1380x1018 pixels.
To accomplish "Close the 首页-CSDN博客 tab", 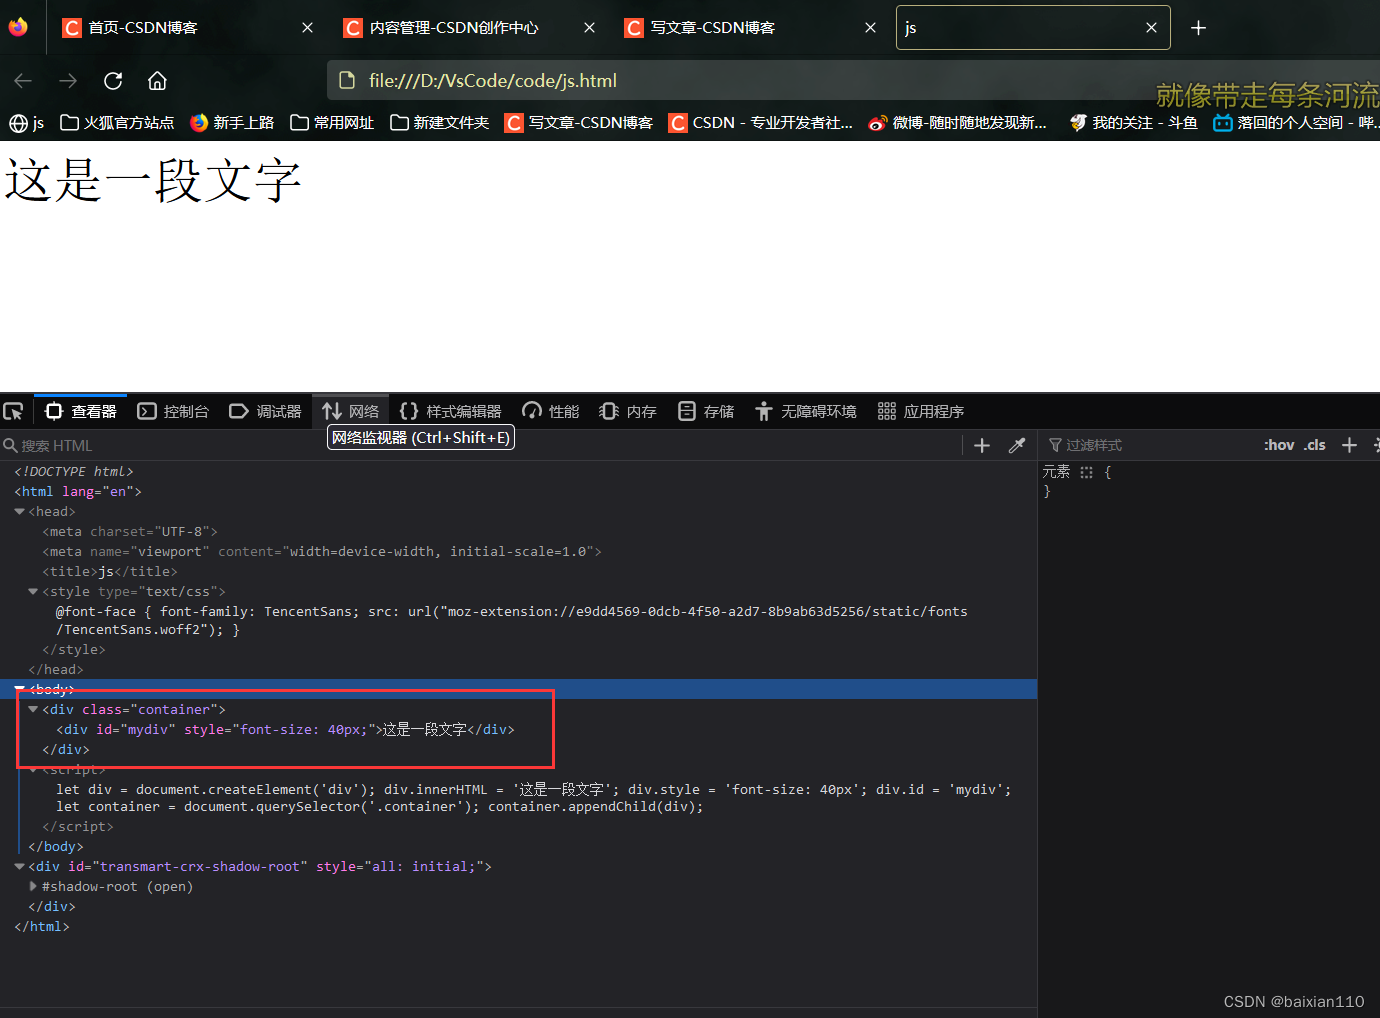I will click(307, 28).
